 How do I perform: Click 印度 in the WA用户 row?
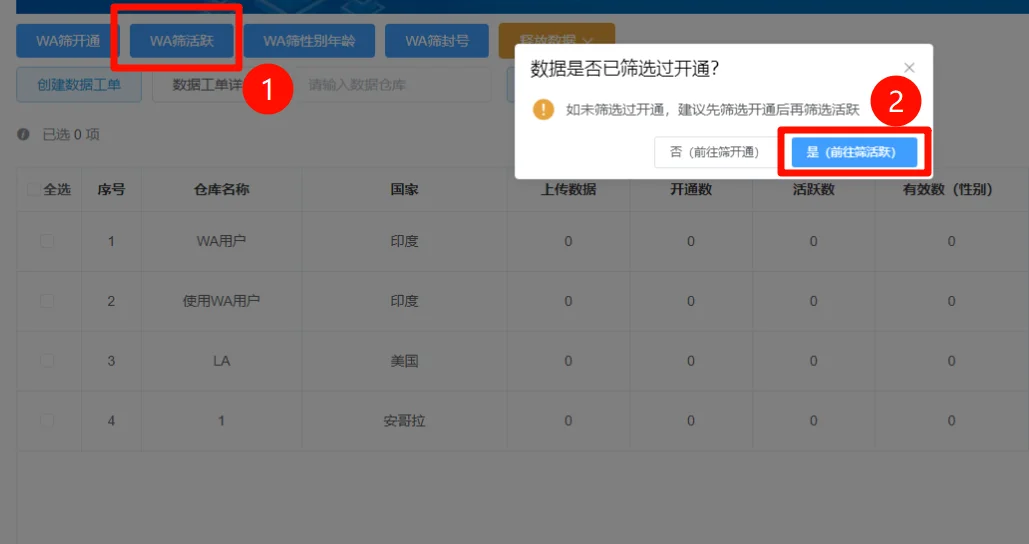click(x=404, y=241)
